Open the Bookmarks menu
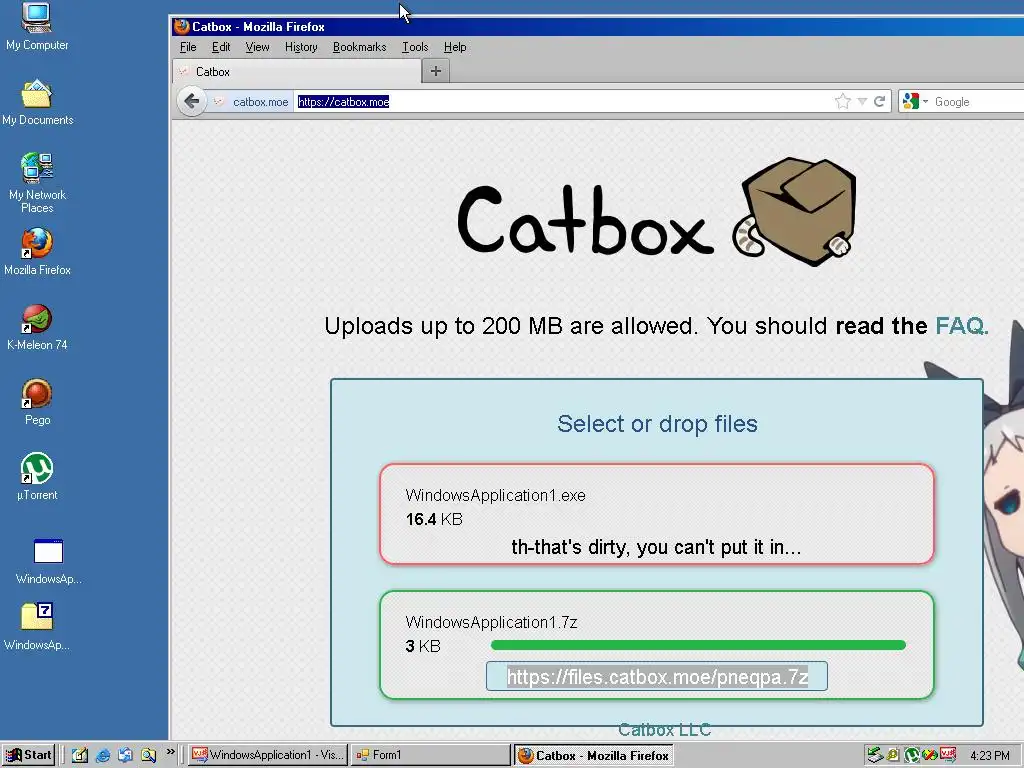 [359, 47]
